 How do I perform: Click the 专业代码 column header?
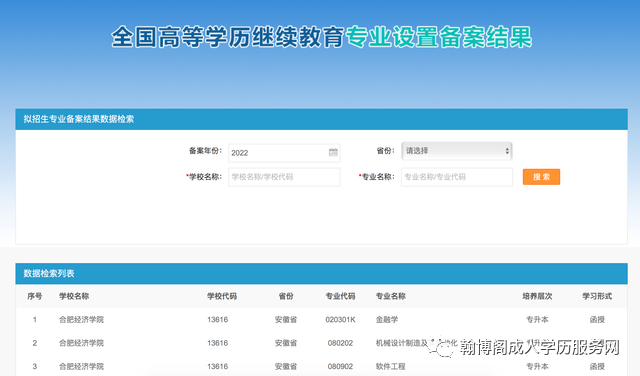pos(340,296)
